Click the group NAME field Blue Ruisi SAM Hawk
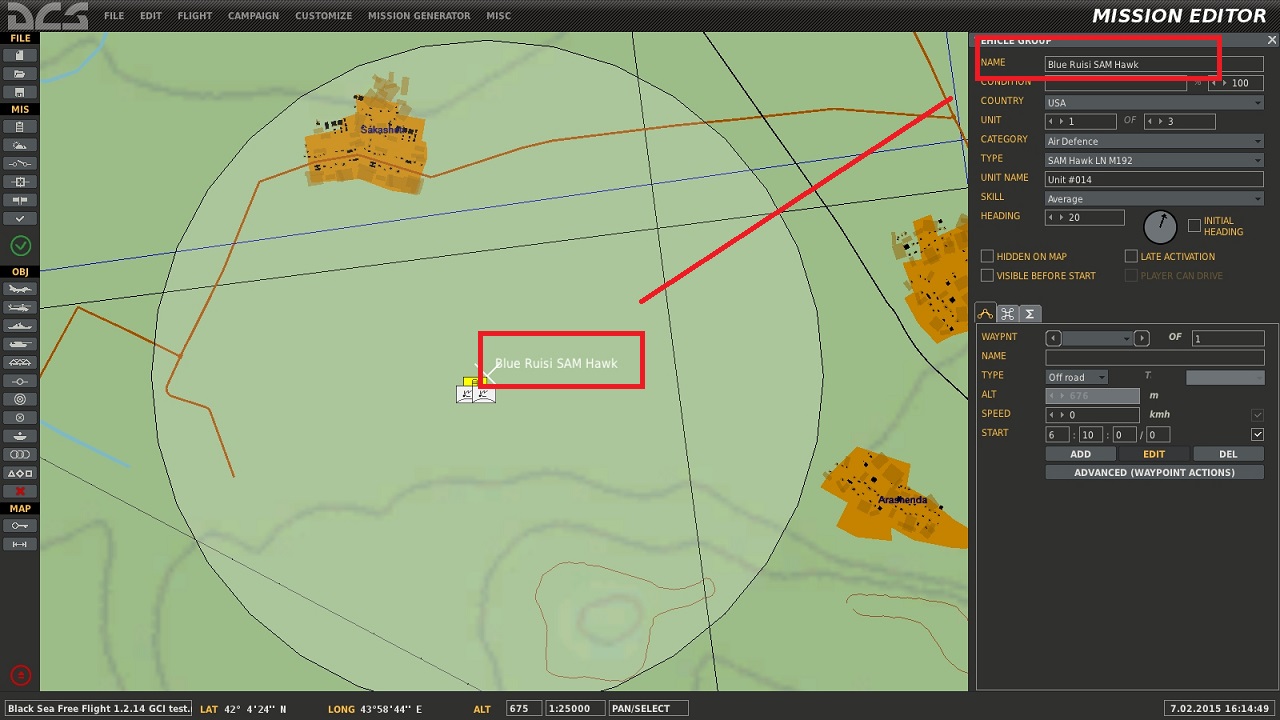The height and width of the screenshot is (720, 1280). click(x=1154, y=64)
